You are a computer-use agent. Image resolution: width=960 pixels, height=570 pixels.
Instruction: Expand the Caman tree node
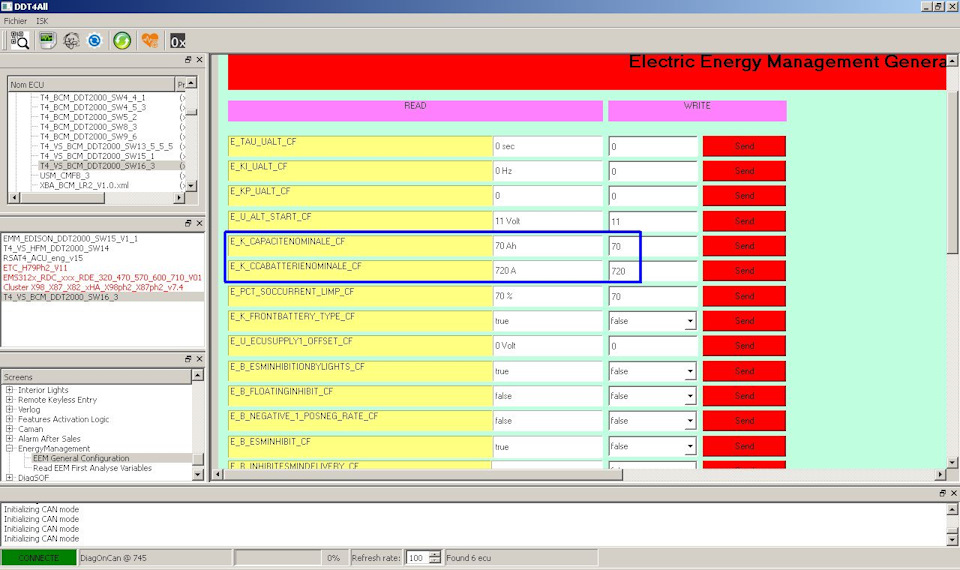pos(9,429)
